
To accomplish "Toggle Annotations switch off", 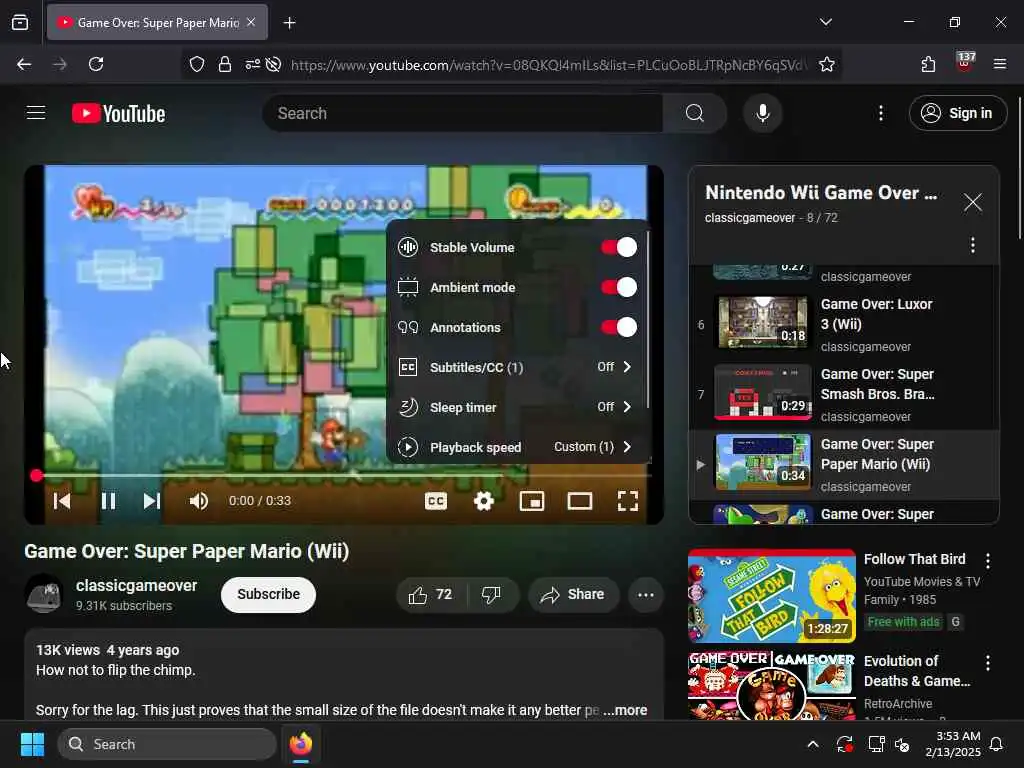I will pos(618,327).
